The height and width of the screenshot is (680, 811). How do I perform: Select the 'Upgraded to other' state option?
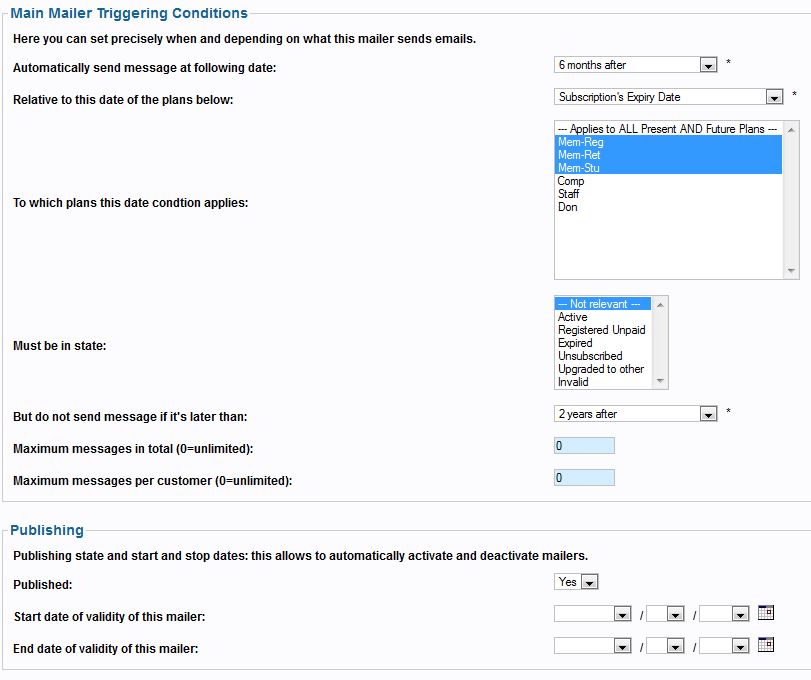coord(603,369)
